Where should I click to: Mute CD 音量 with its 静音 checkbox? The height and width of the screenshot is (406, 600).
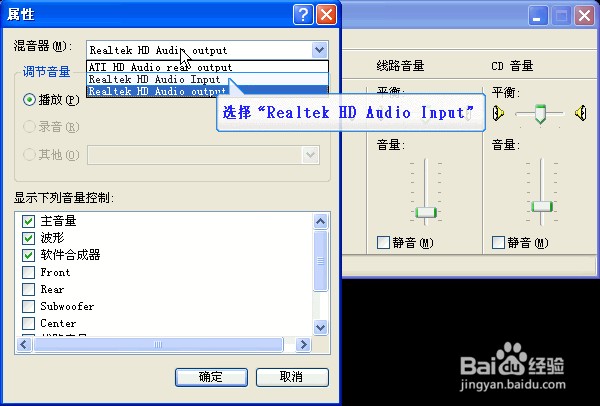click(498, 242)
